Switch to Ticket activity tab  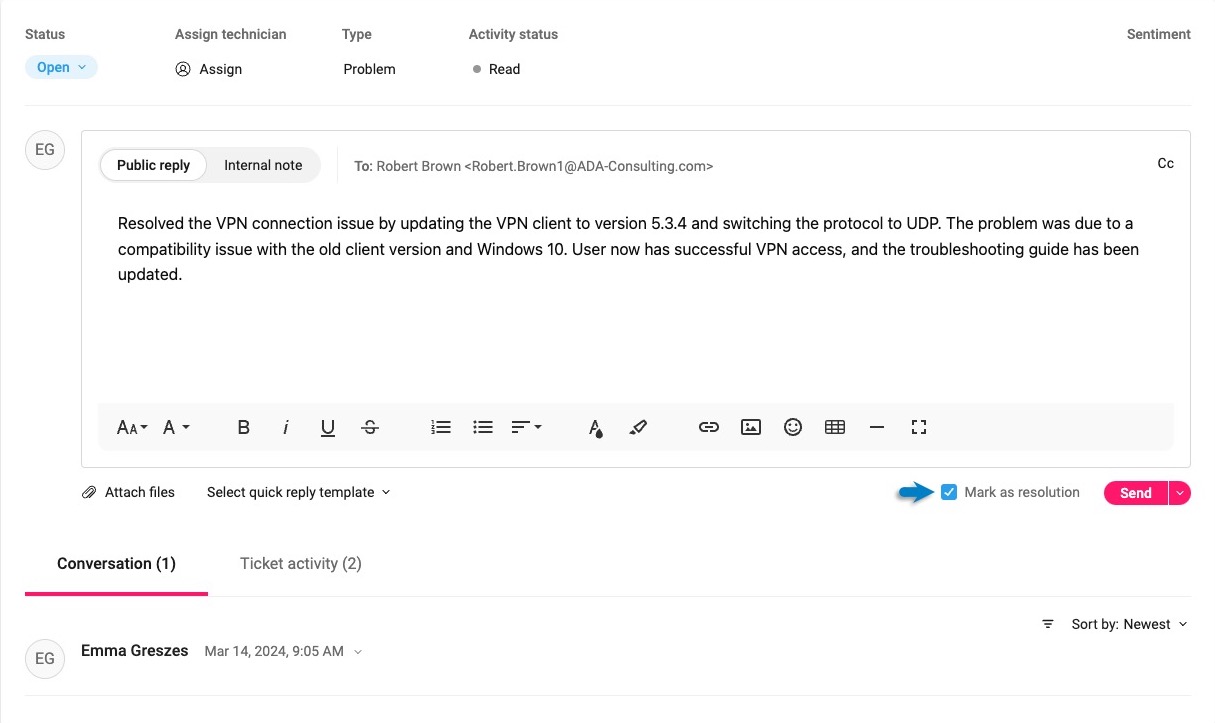[300, 564]
